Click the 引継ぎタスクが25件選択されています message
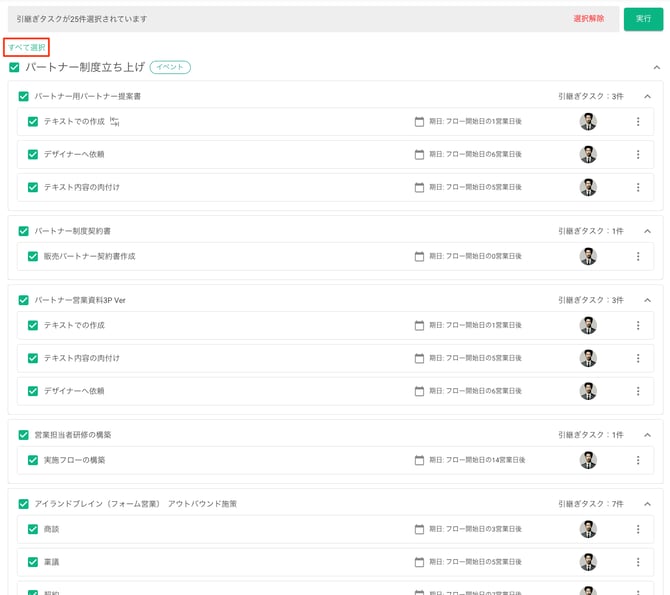The width and height of the screenshot is (670, 595). pyautogui.click(x=82, y=19)
